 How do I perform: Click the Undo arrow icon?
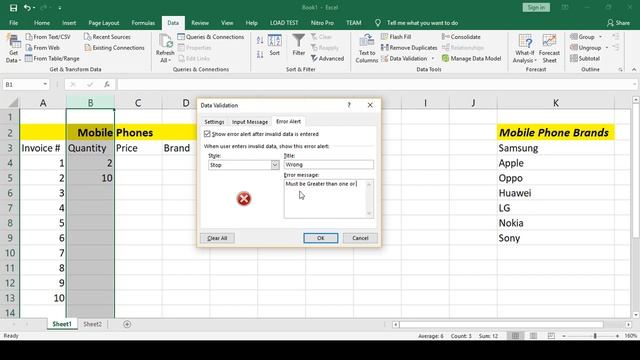[x=27, y=8]
